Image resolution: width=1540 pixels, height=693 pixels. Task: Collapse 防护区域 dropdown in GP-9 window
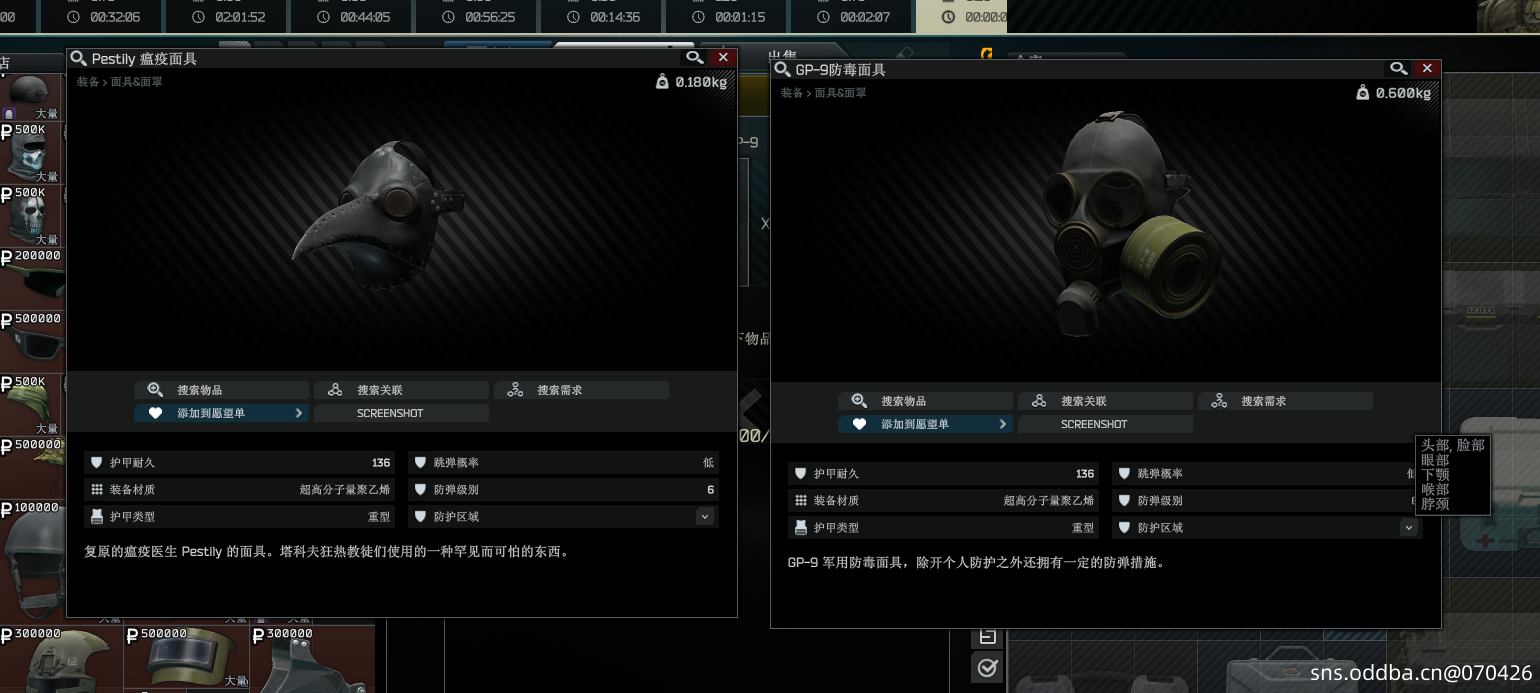tap(1409, 528)
